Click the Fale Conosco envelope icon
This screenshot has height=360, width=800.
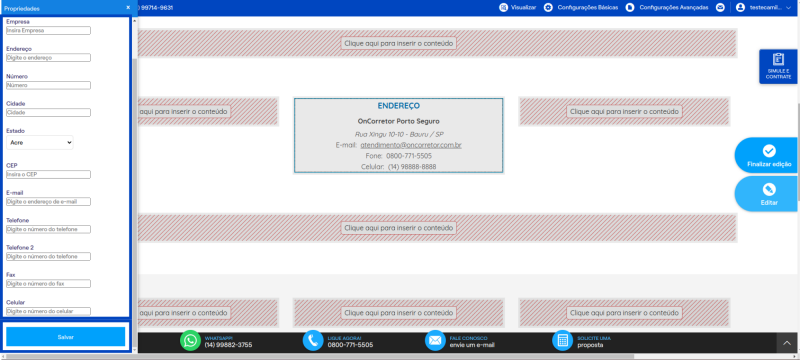tap(435, 341)
